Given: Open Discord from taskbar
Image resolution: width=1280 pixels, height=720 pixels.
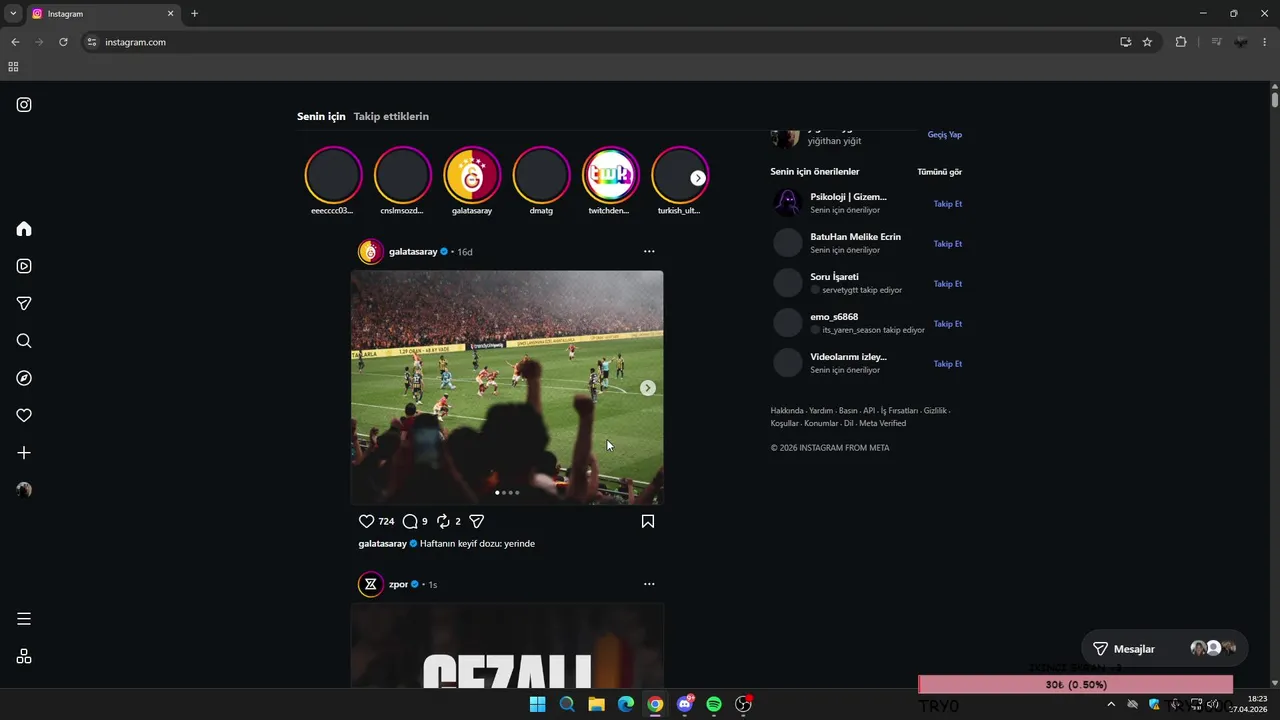Looking at the screenshot, I should click(685, 704).
